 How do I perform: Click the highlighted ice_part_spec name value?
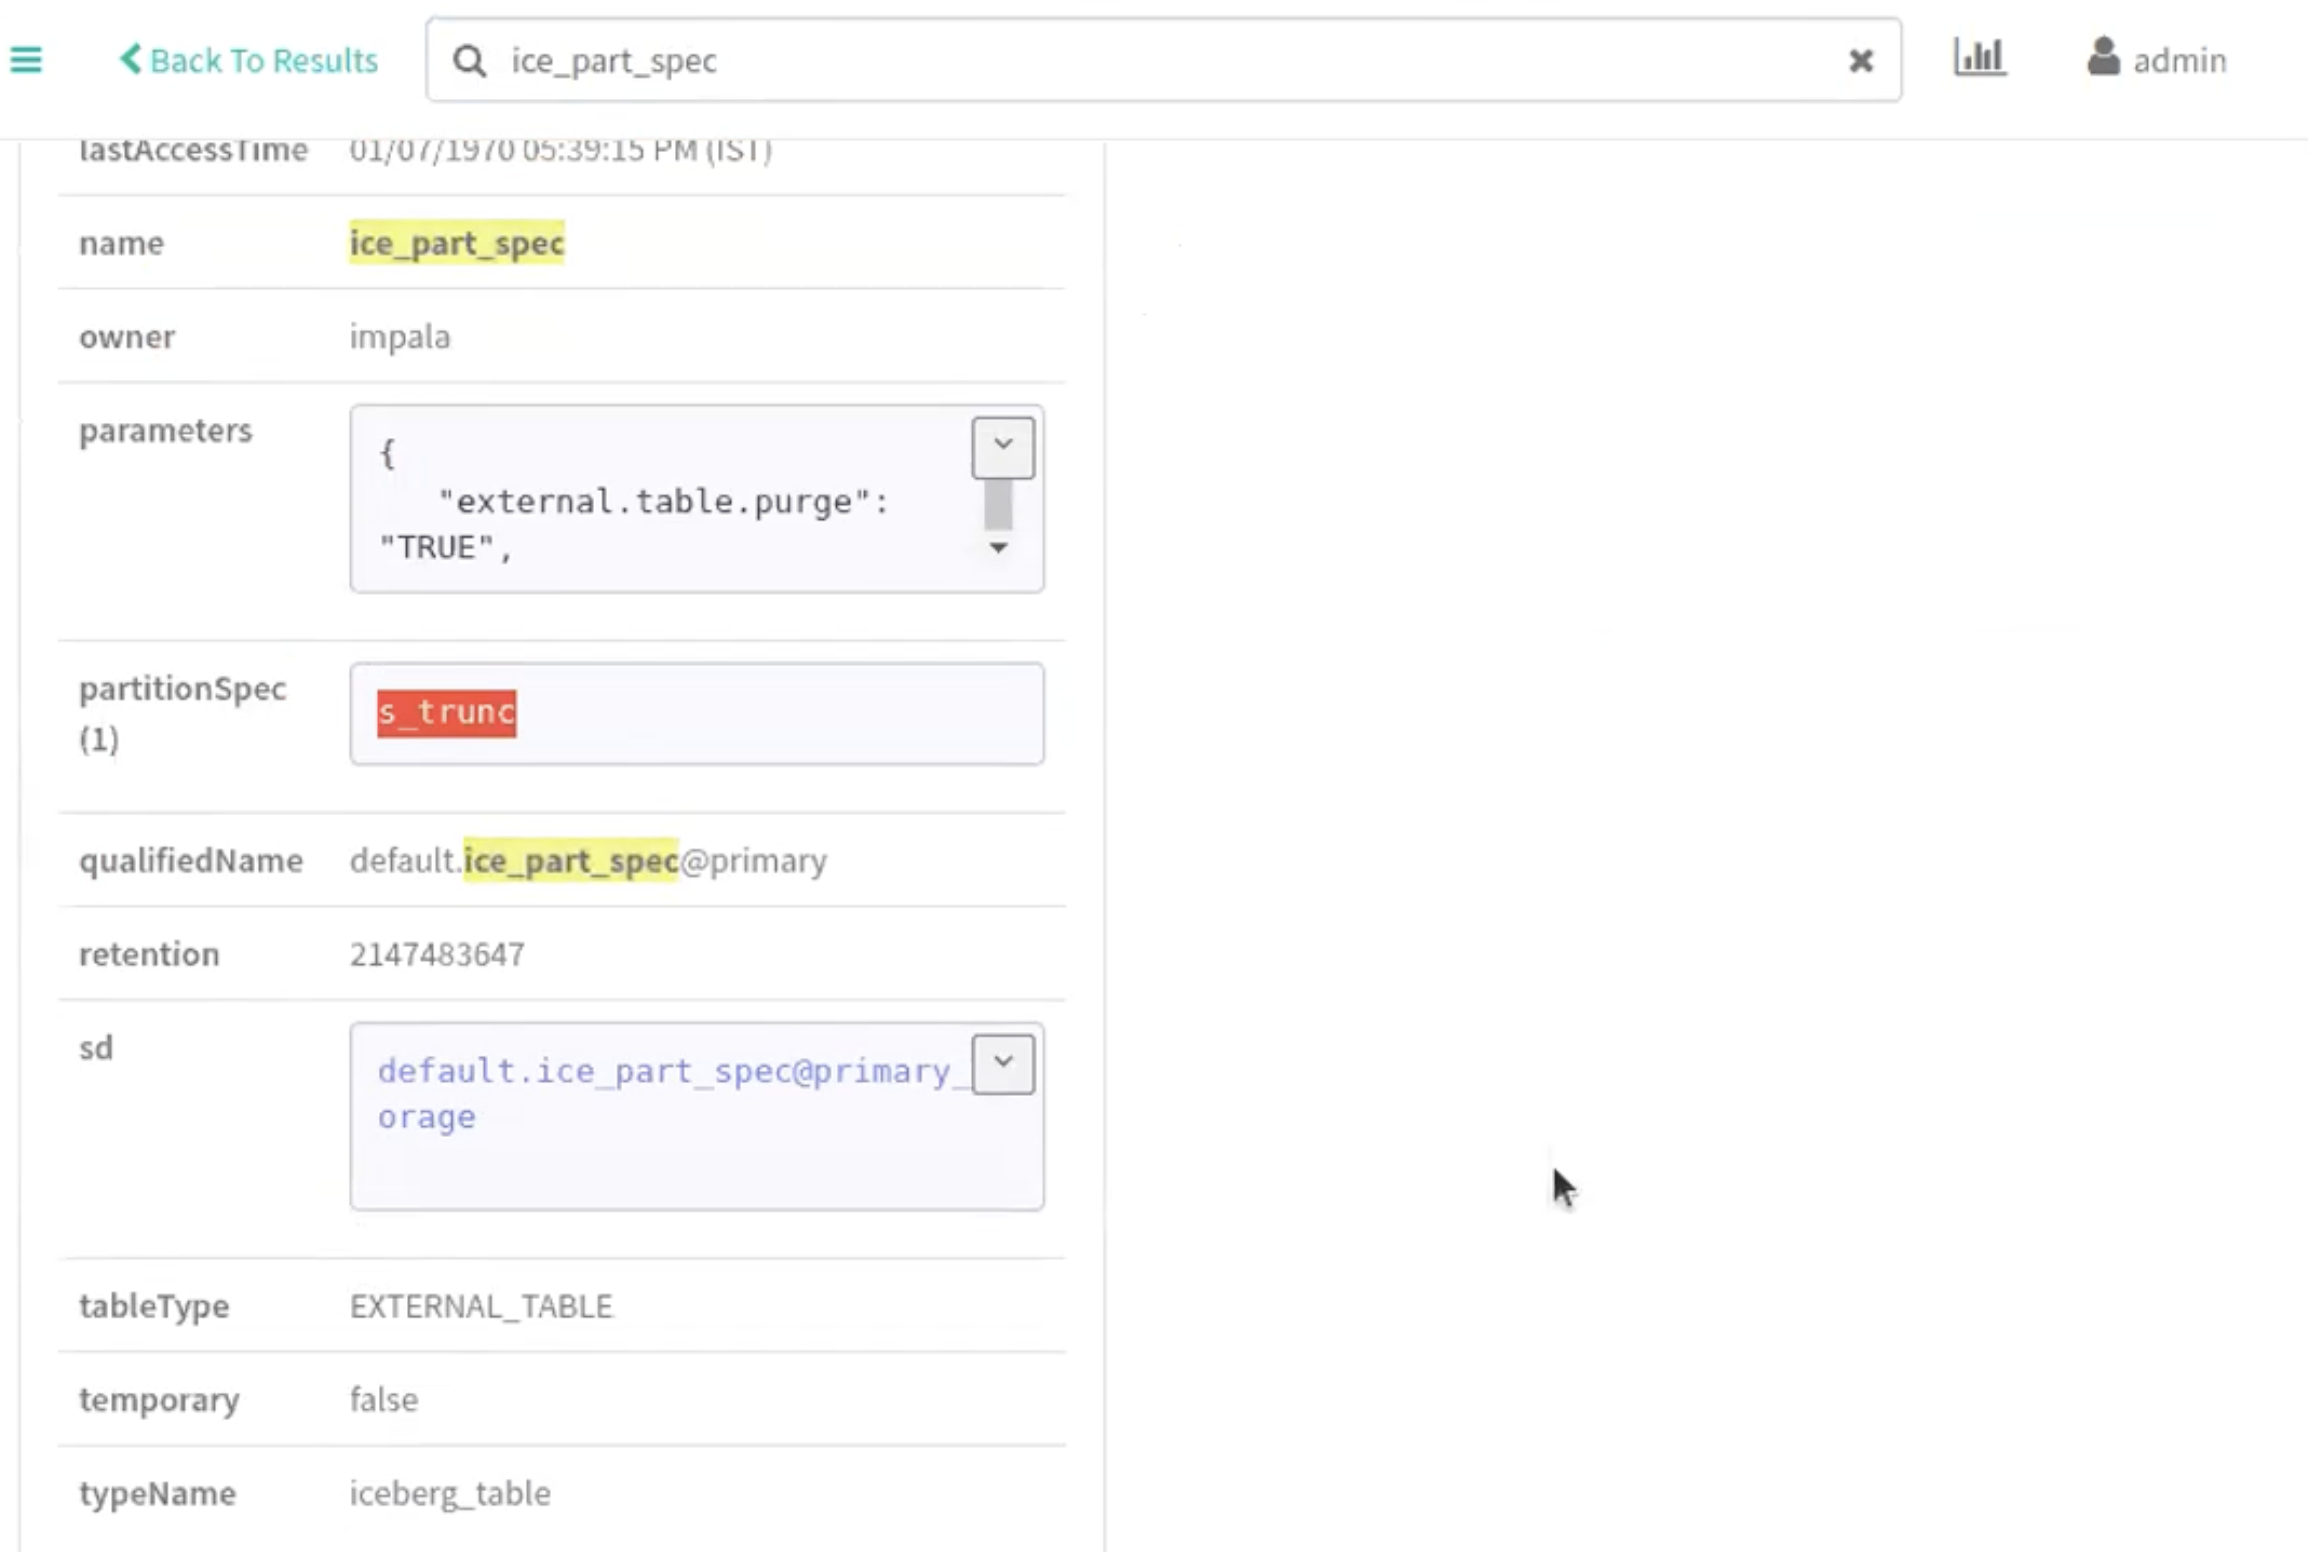[456, 243]
